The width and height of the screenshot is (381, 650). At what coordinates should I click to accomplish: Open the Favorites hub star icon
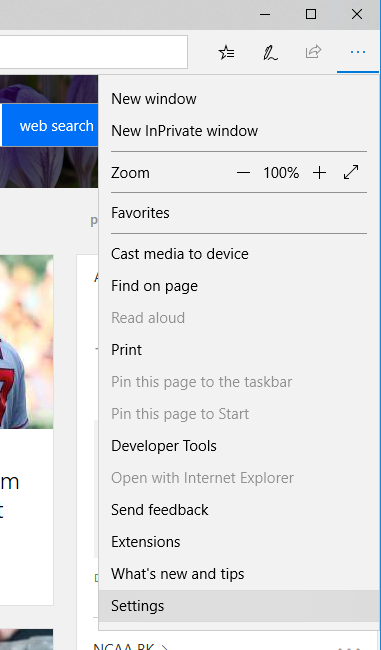226,53
